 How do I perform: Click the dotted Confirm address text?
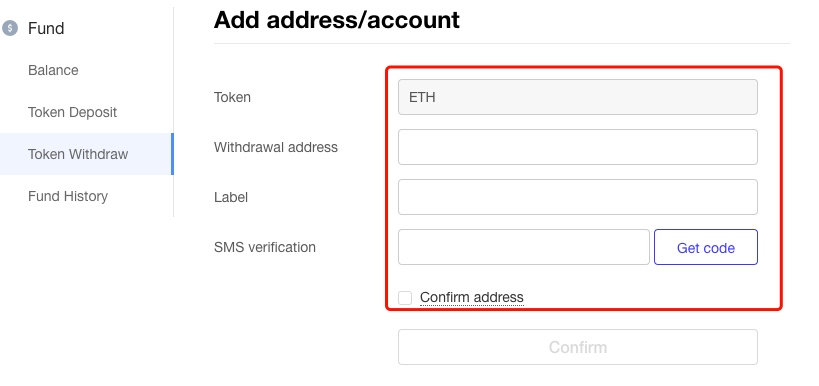(472, 297)
